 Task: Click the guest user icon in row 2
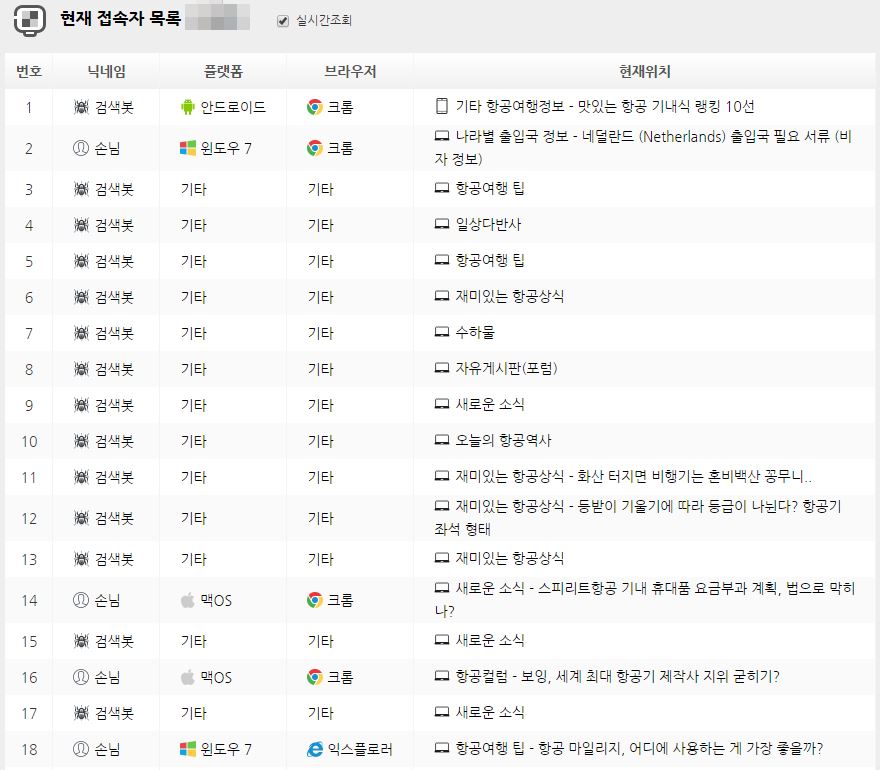click(81, 148)
